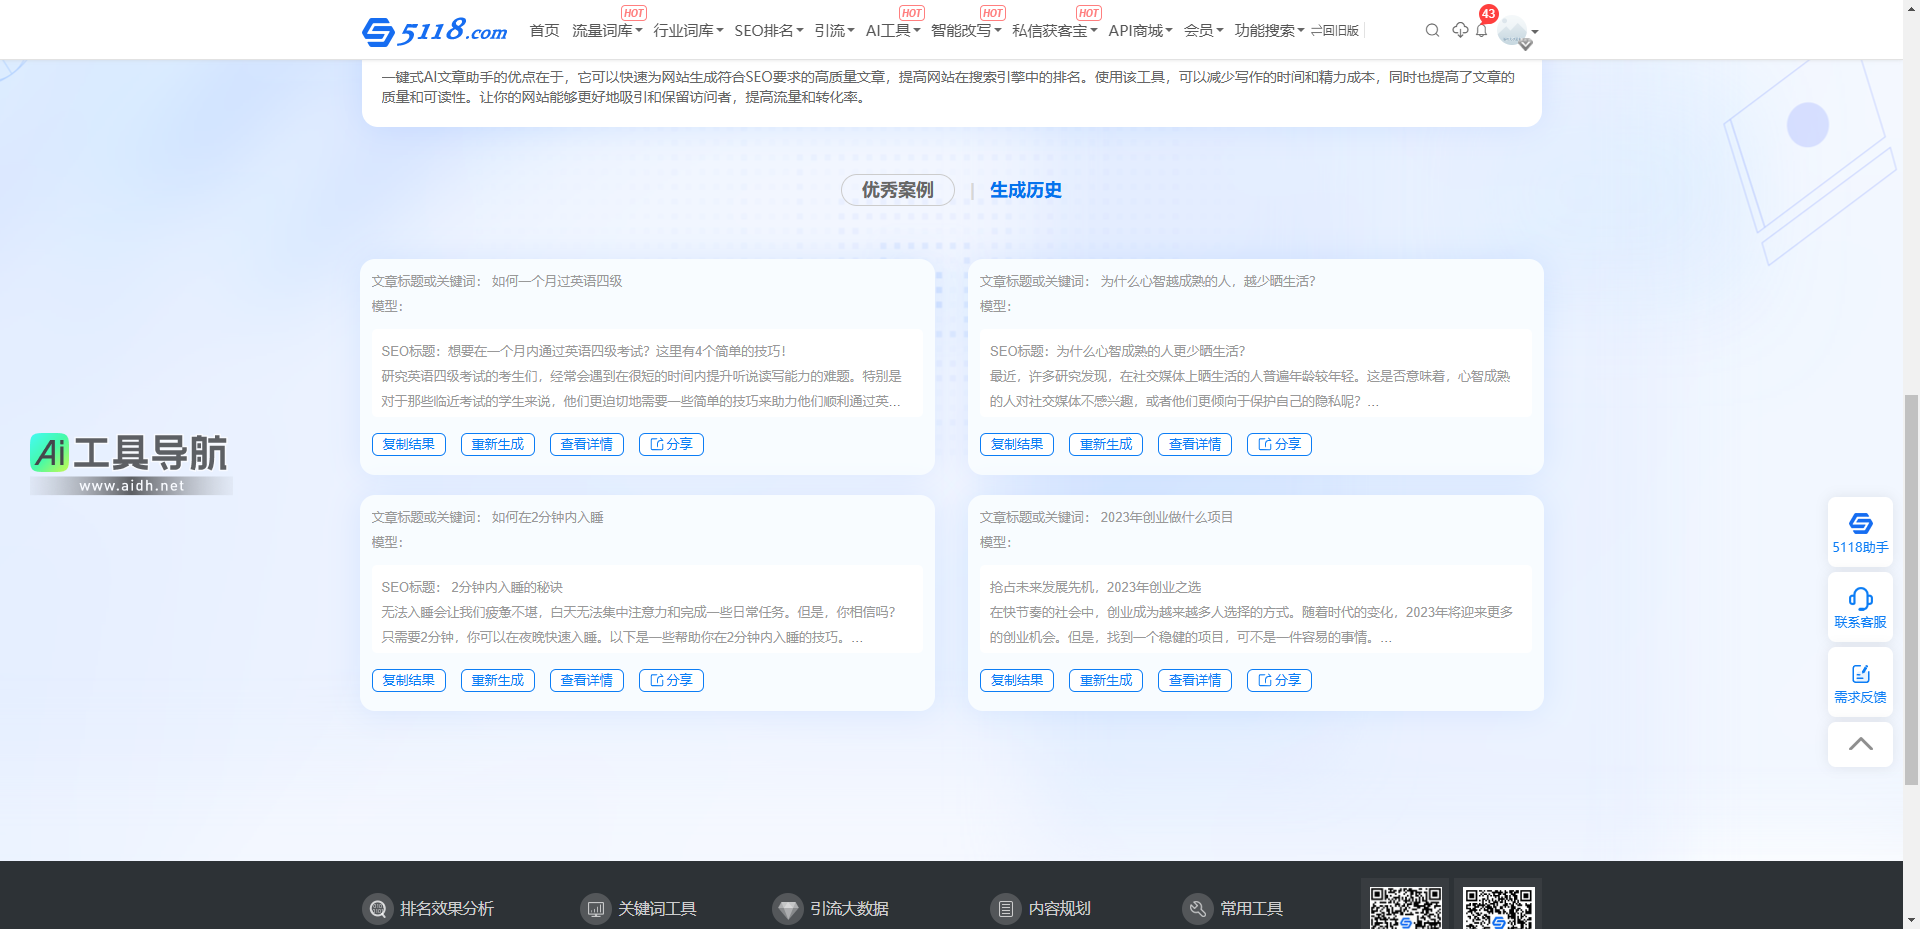Open 内容规划 via its footer icon

(x=1005, y=909)
